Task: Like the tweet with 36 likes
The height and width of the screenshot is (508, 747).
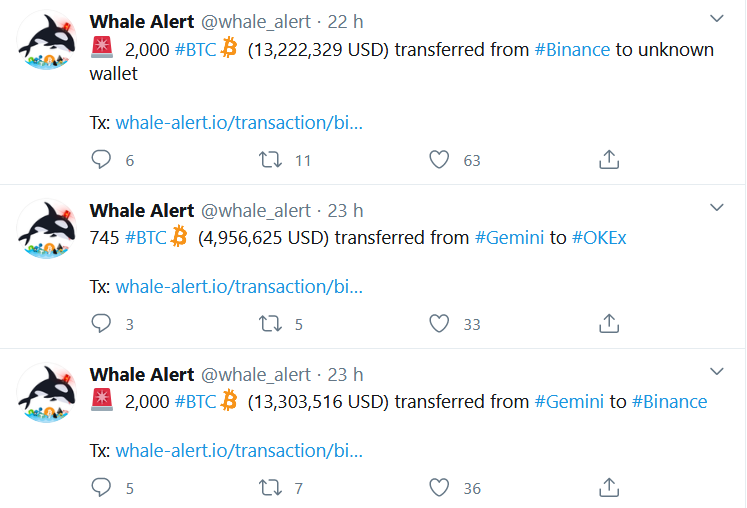Action: [438, 487]
